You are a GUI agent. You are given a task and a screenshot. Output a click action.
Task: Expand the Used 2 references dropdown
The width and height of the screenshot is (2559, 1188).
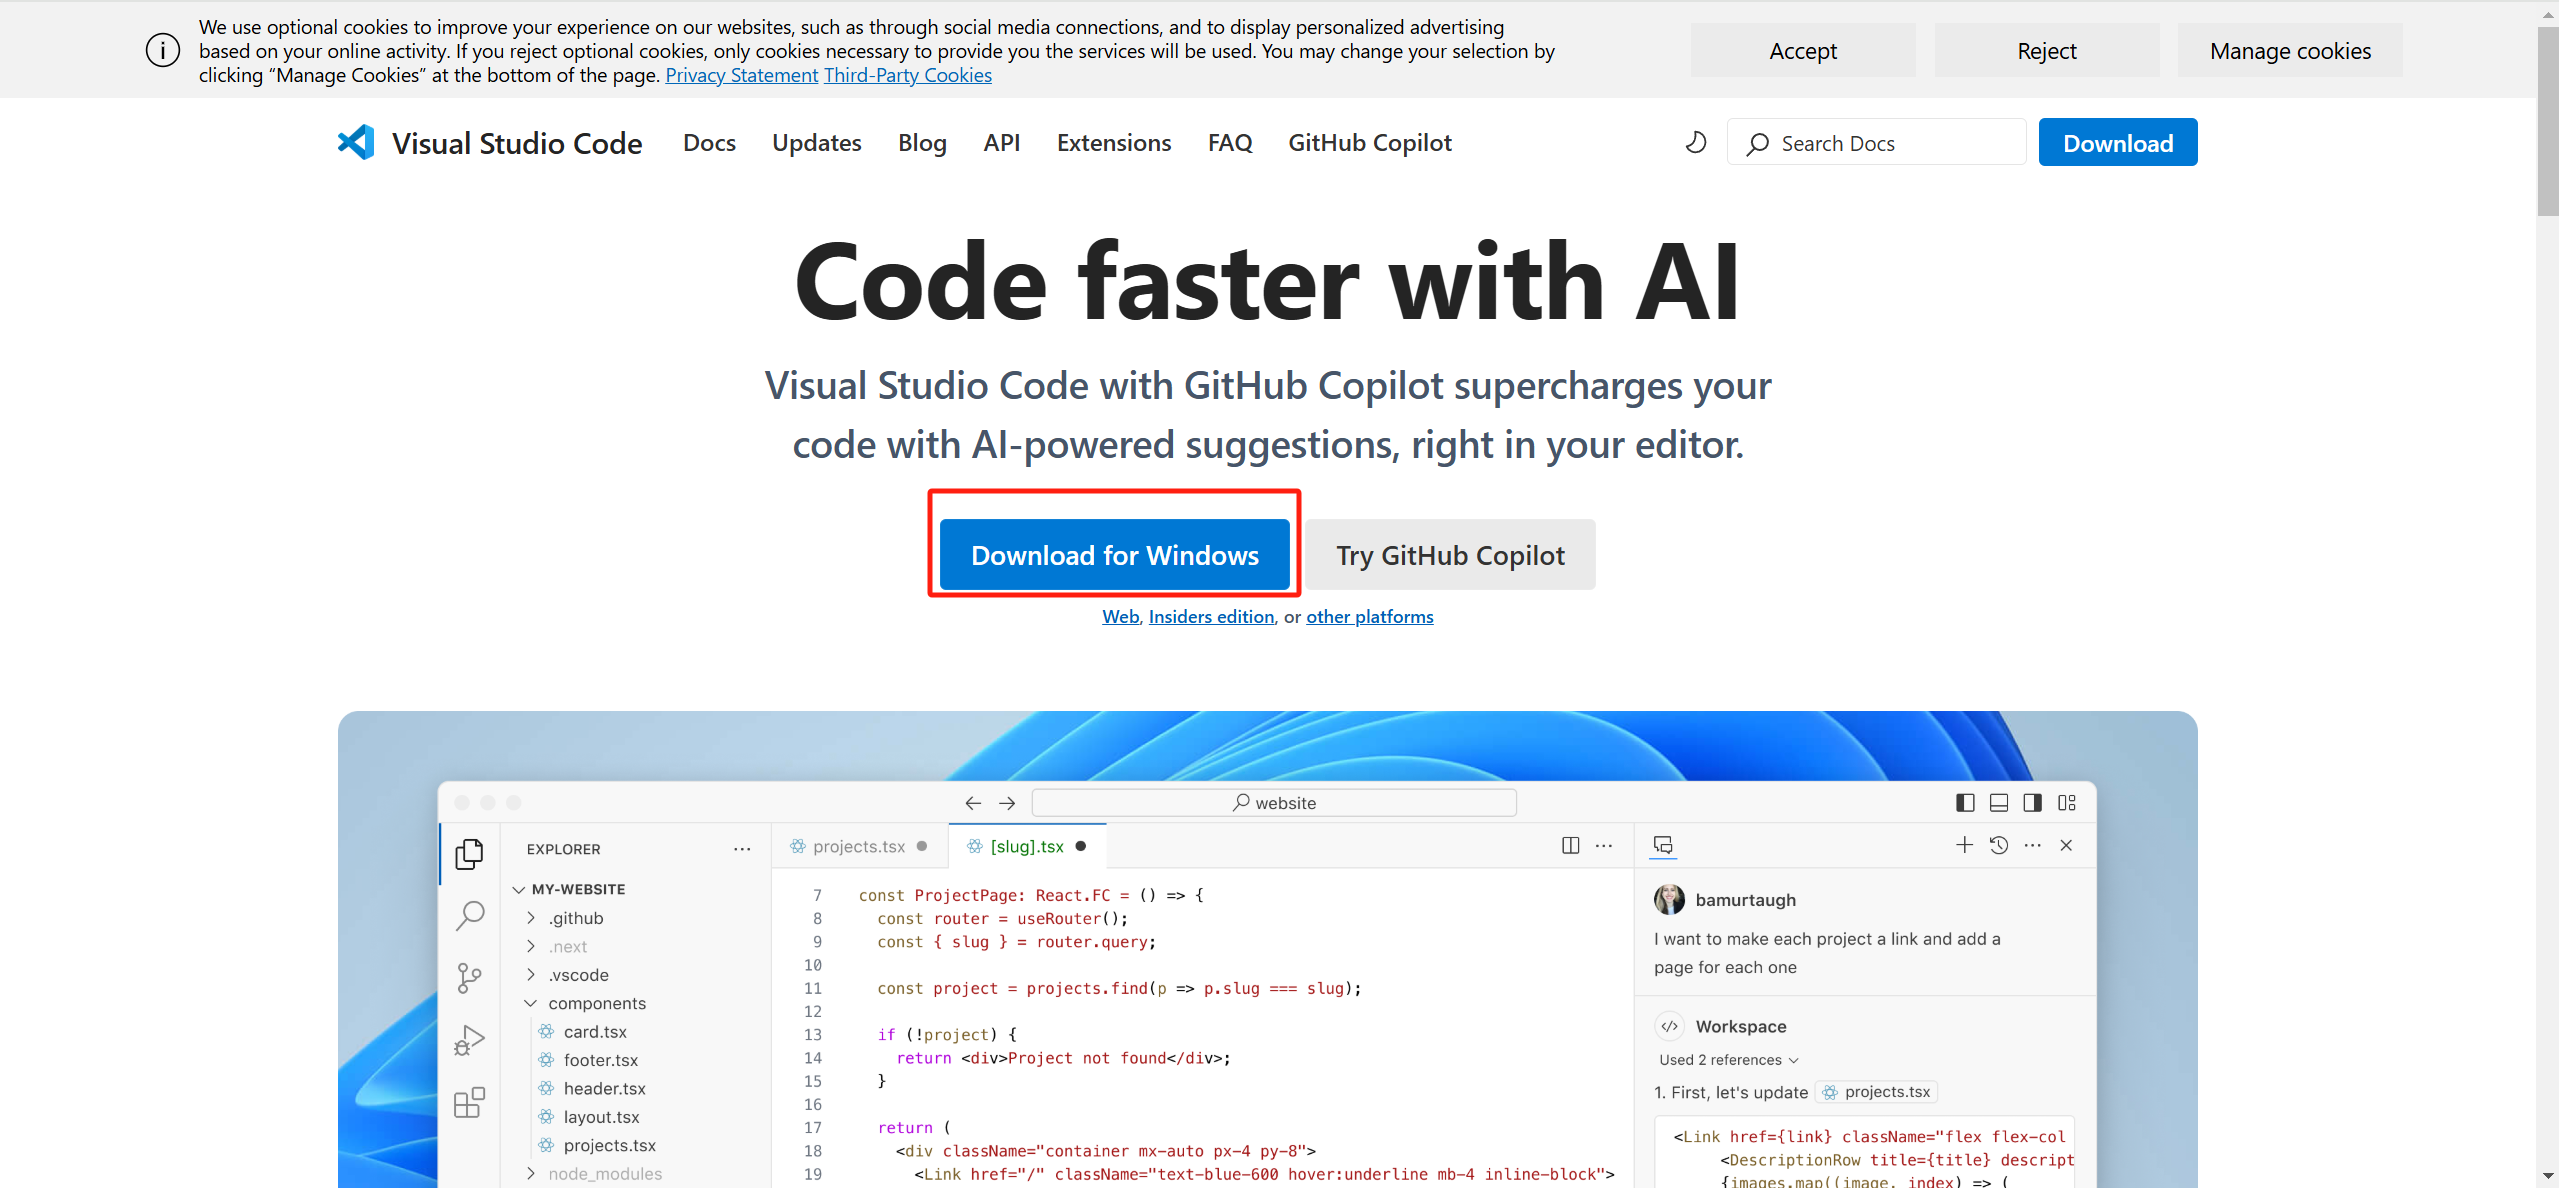pyautogui.click(x=1729, y=1060)
